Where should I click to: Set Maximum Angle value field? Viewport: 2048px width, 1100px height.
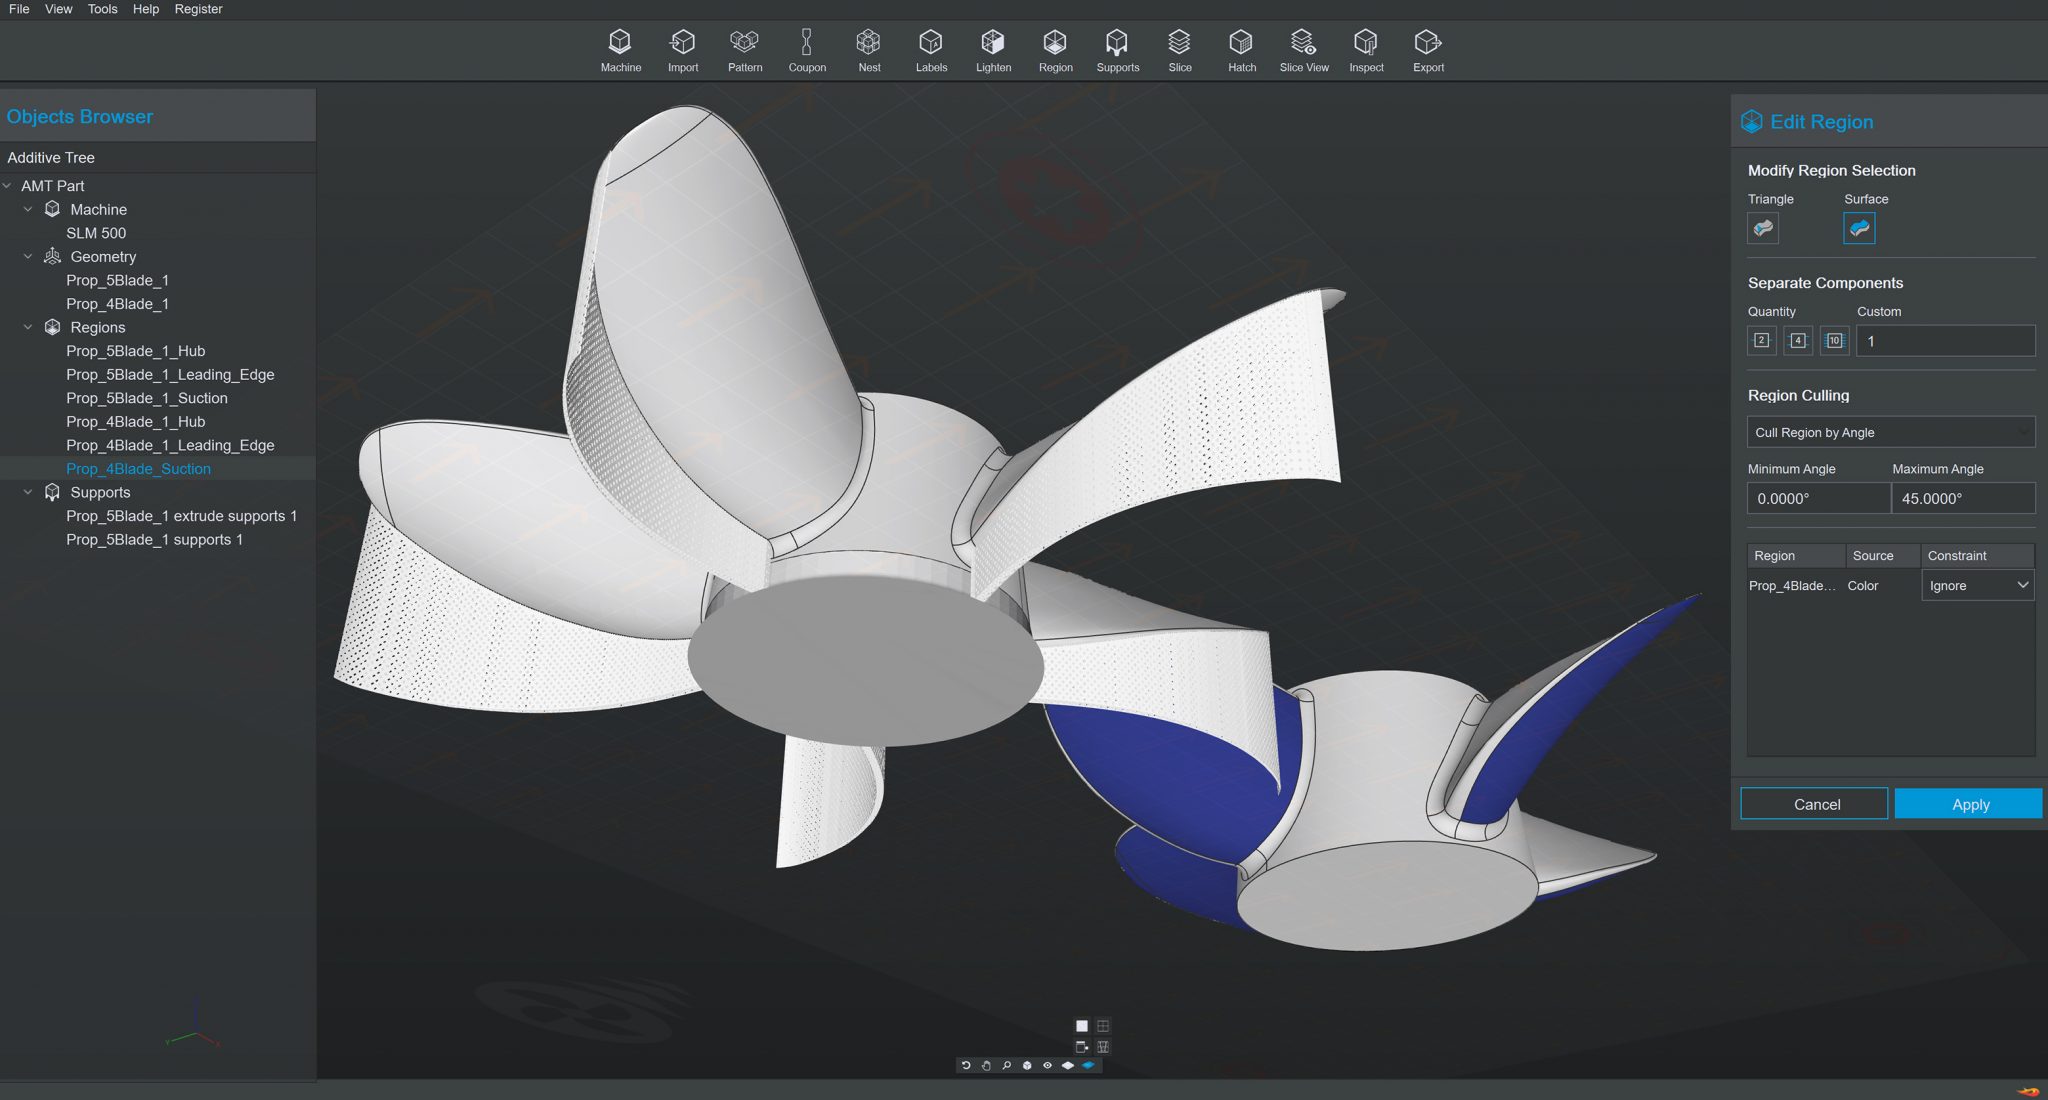click(x=1963, y=497)
